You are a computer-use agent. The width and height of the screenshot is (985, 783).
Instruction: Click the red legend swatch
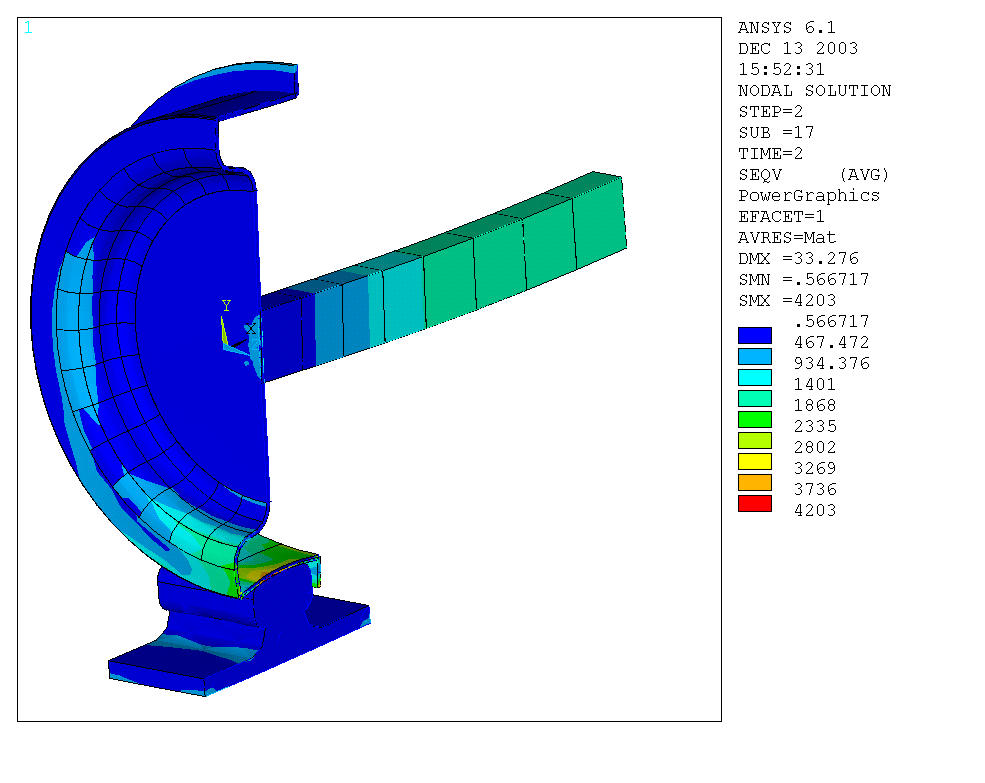[x=754, y=503]
